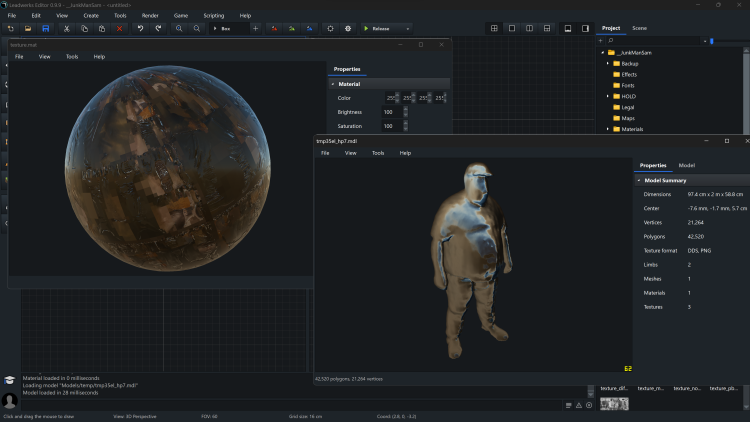The image size is (750, 422).
Task: Toggle the side panel visibility icon
Action: click(585, 28)
